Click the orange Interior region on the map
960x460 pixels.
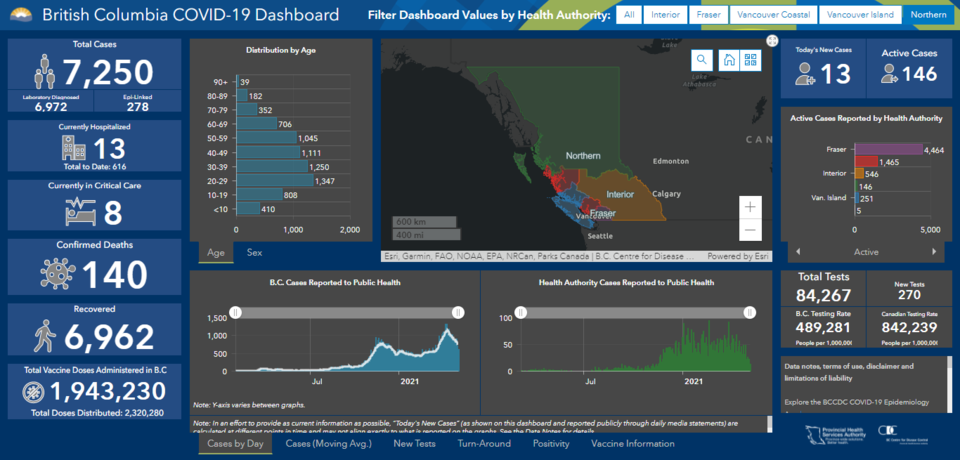click(621, 195)
